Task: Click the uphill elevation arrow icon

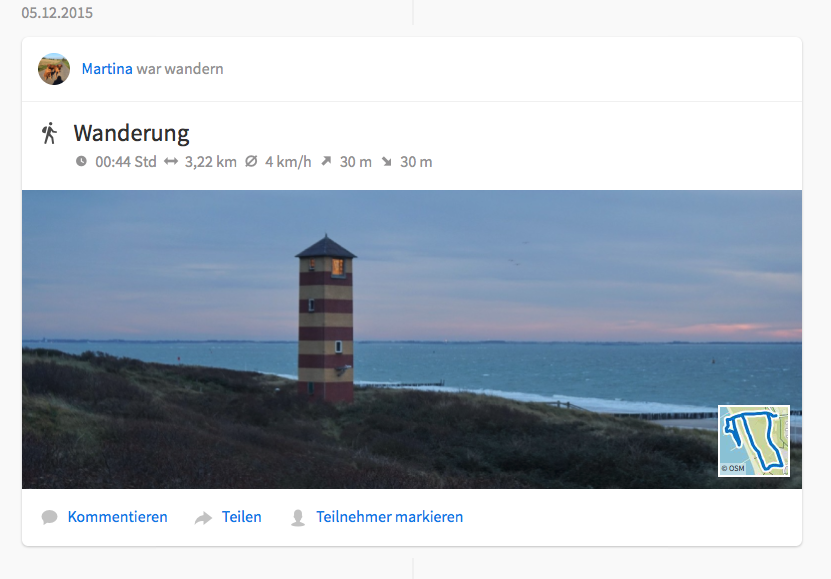Action: pyautogui.click(x=326, y=162)
